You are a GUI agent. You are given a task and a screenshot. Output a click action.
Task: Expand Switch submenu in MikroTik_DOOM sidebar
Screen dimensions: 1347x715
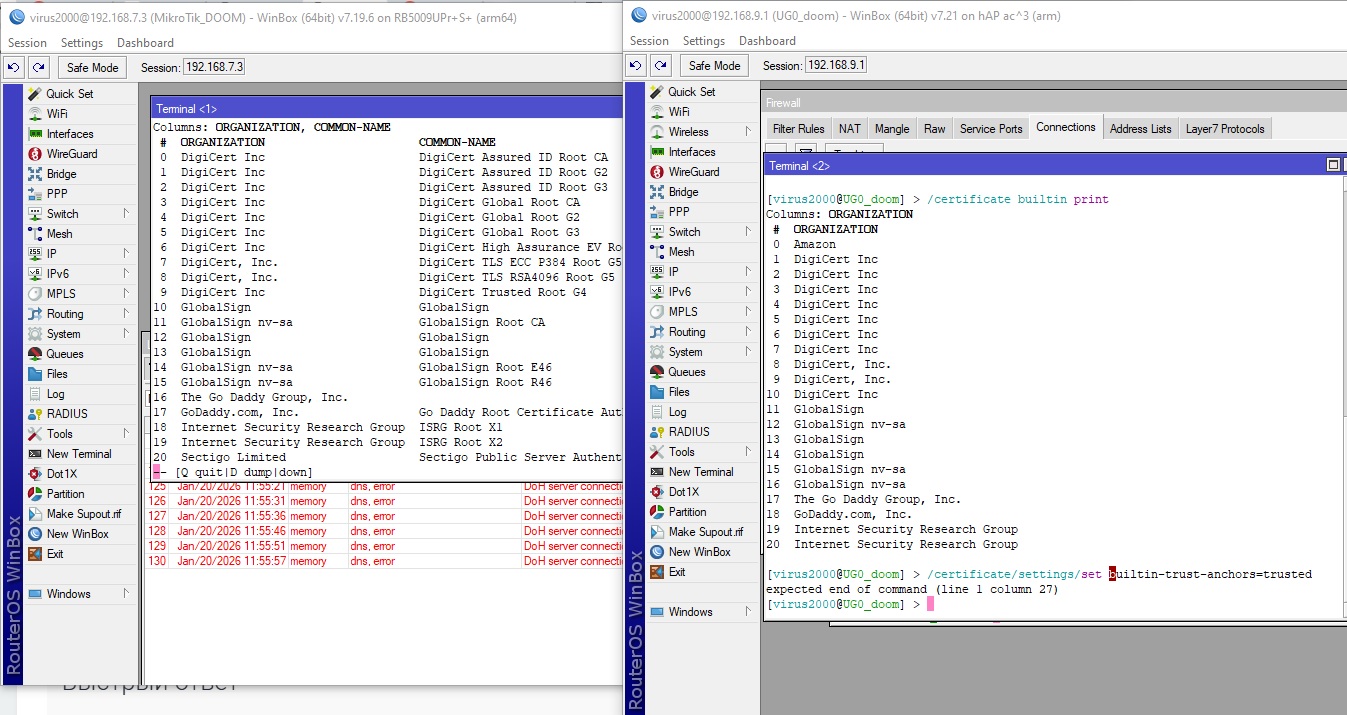(x=126, y=214)
